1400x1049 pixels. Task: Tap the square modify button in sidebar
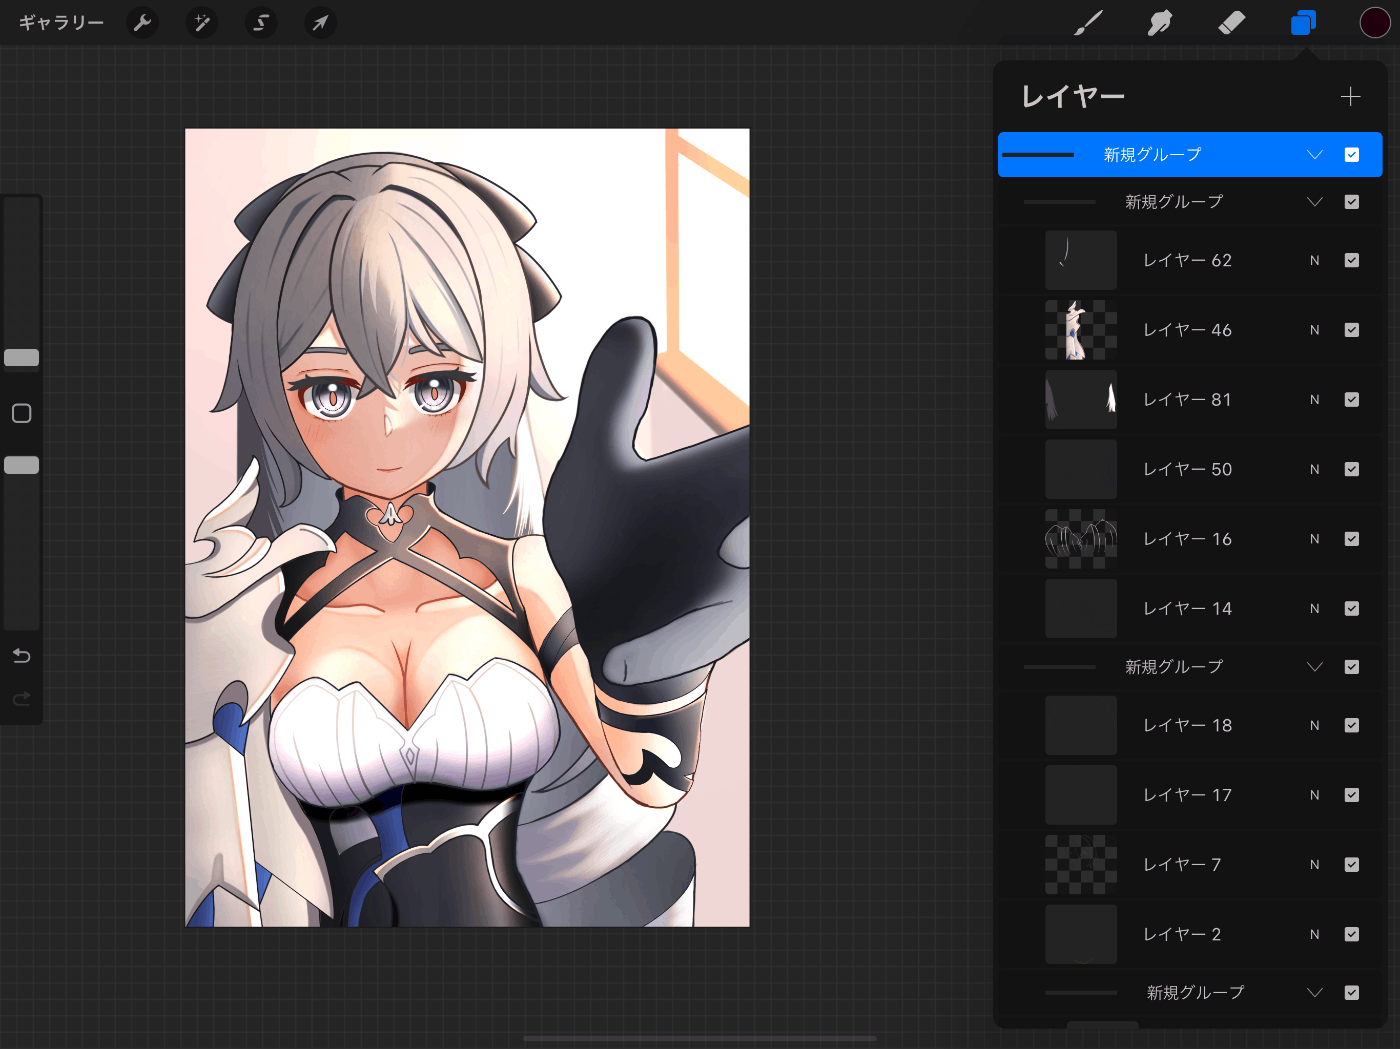(22, 413)
